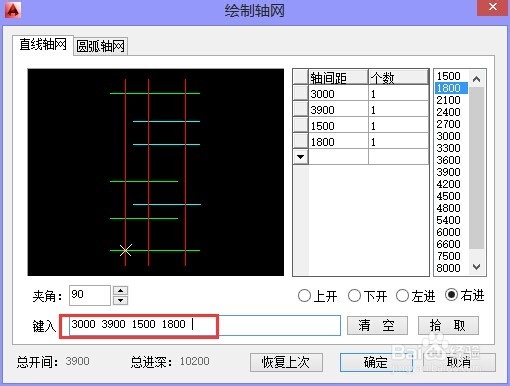Screen dimensions: 510x386
Task: Cancel with the 取消 button
Action: pyautogui.click(x=459, y=362)
